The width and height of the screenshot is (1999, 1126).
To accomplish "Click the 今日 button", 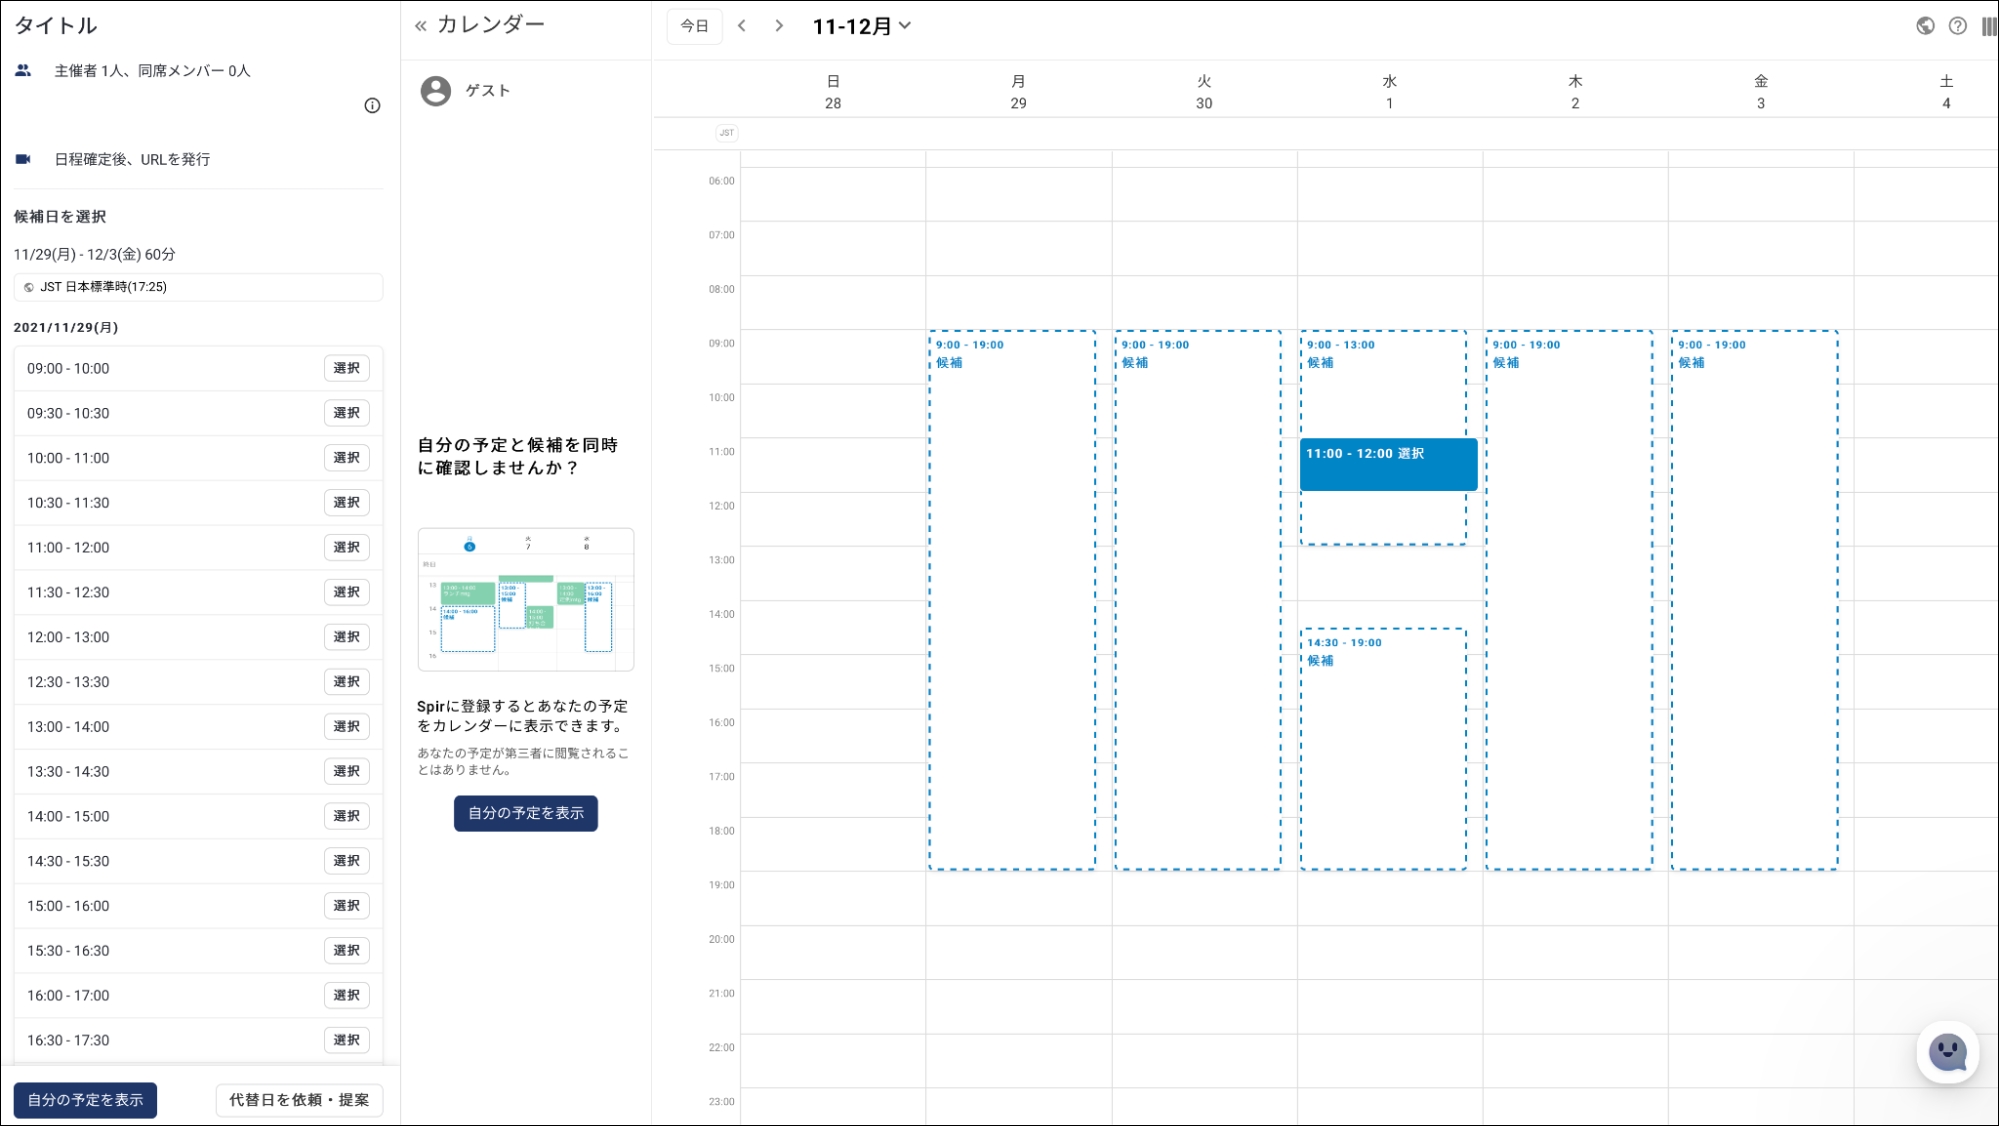I will pyautogui.click(x=694, y=26).
